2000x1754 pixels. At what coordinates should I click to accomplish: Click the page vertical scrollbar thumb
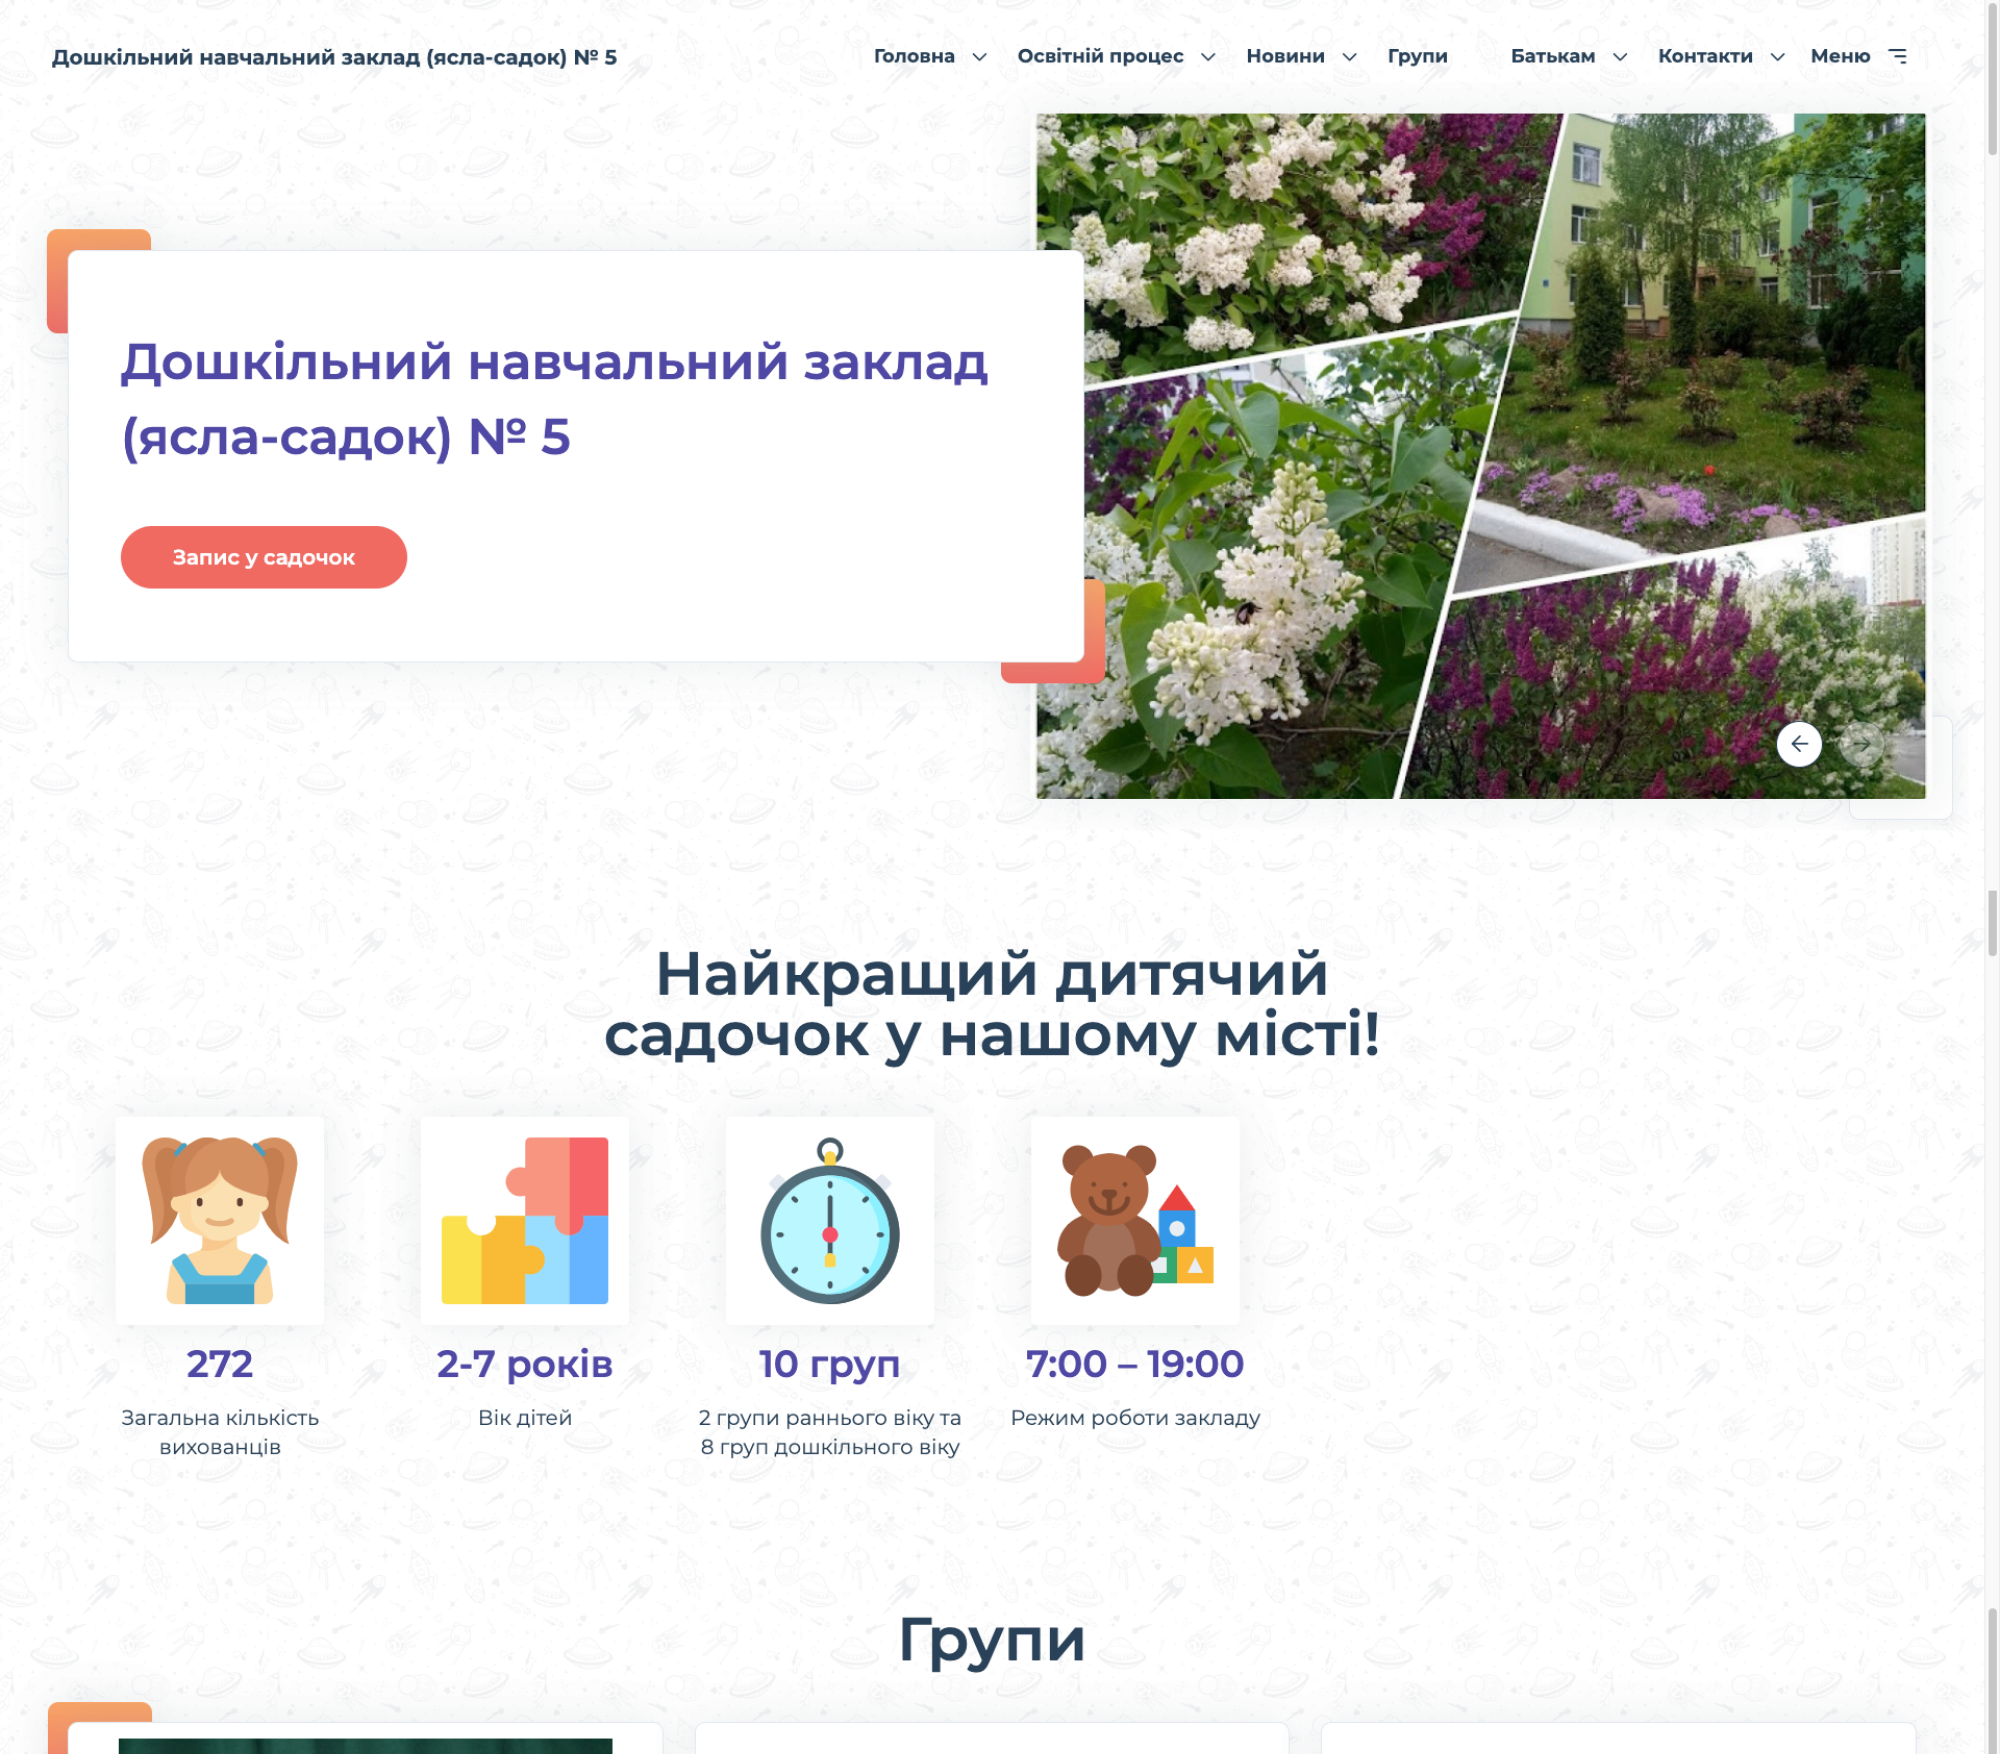tap(1991, 80)
